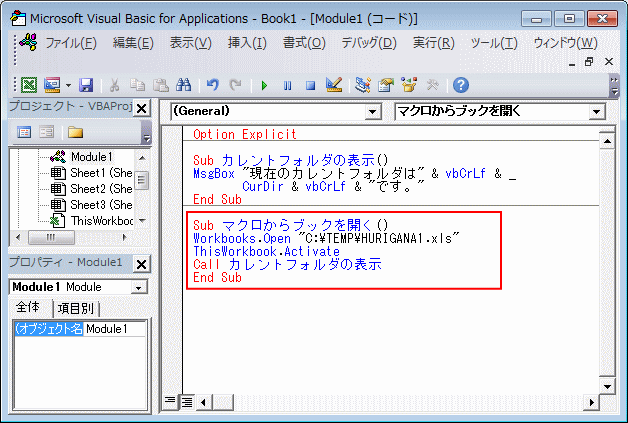
Task: Open Project Explorer toolbar icon
Action: 362,85
